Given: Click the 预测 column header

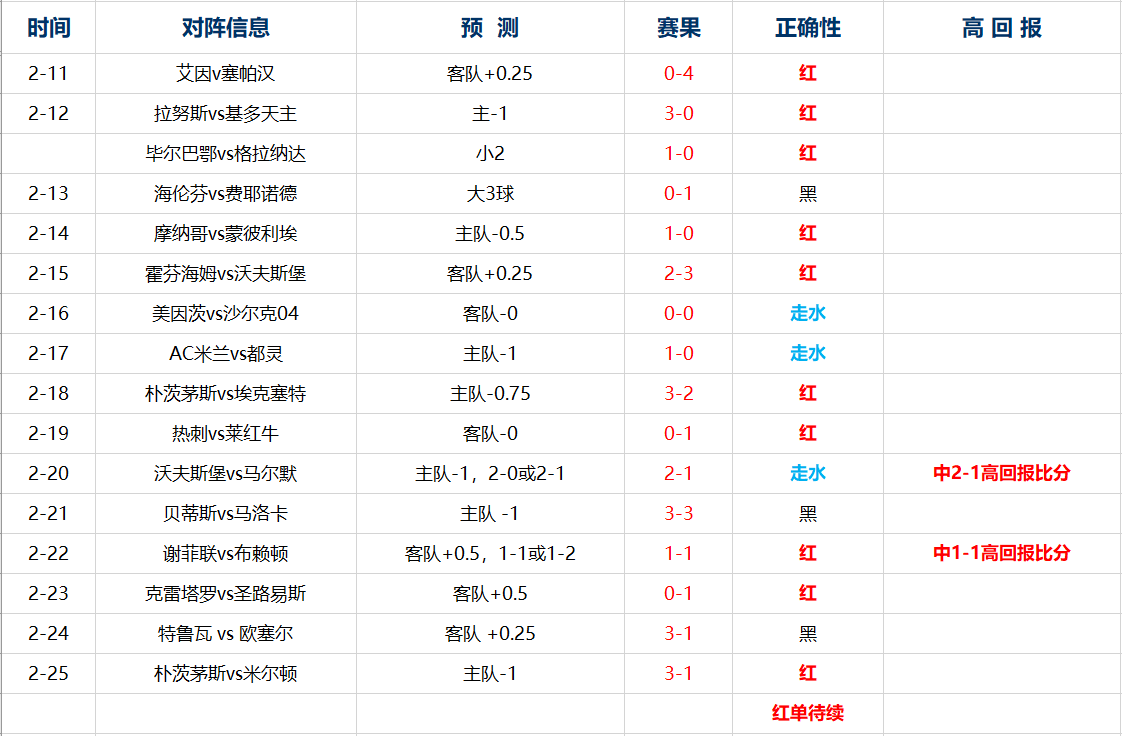Looking at the screenshot, I should pos(490,28).
